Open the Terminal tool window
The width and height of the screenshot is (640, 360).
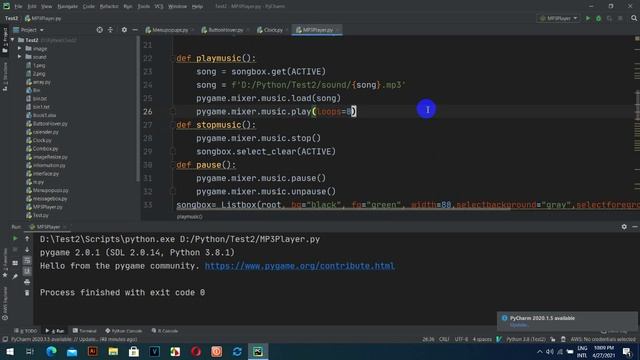pyautogui.click(x=84, y=331)
